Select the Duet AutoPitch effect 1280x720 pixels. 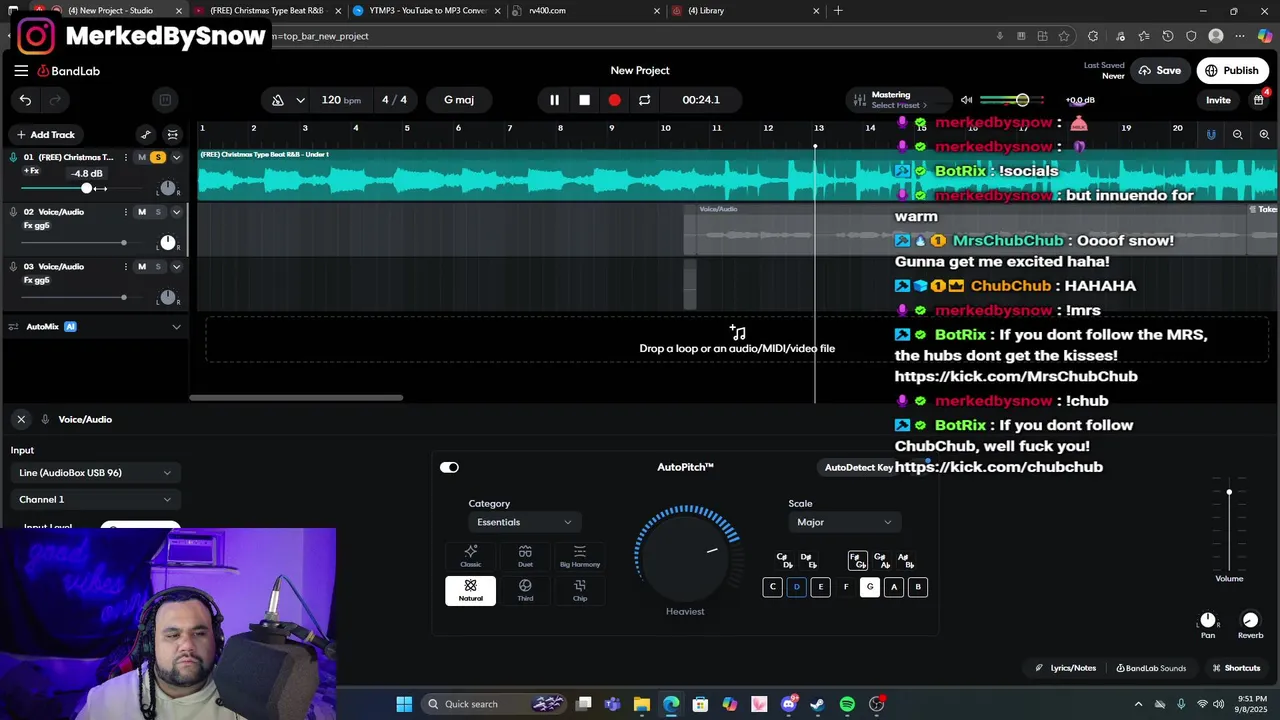[x=525, y=557]
